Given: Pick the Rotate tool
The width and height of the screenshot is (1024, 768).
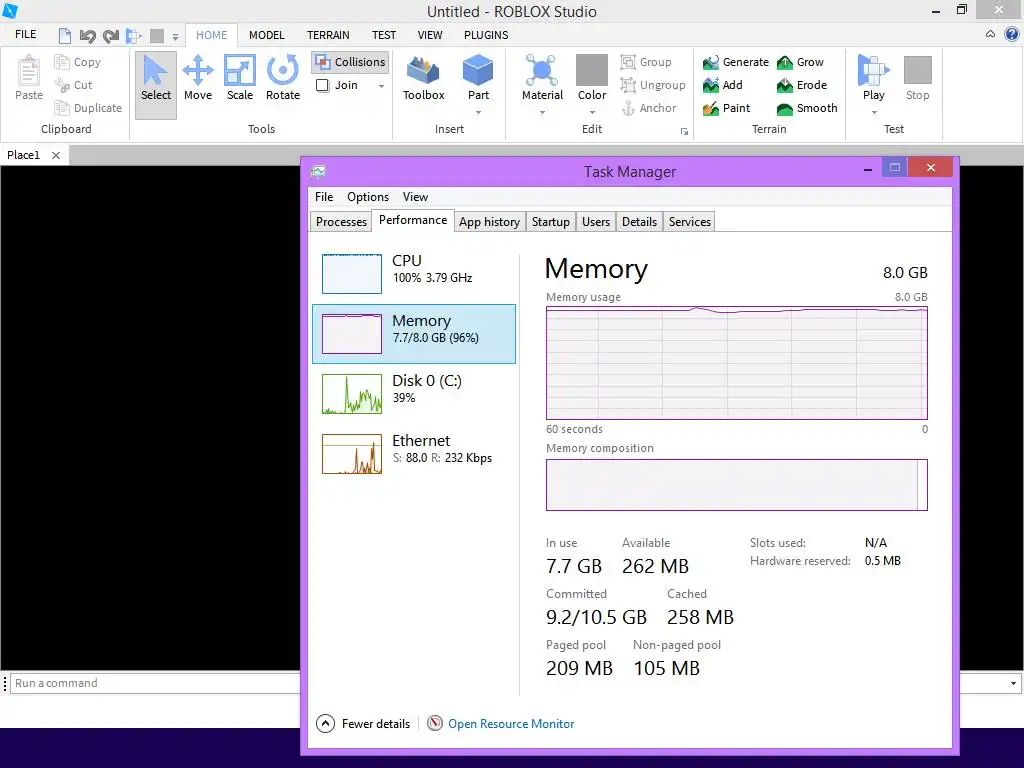Looking at the screenshot, I should pyautogui.click(x=283, y=78).
